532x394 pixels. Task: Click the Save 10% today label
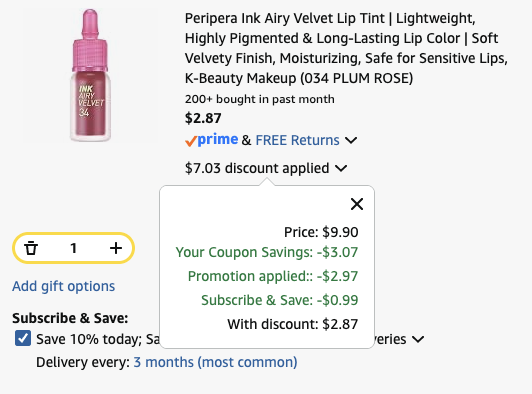point(98,339)
